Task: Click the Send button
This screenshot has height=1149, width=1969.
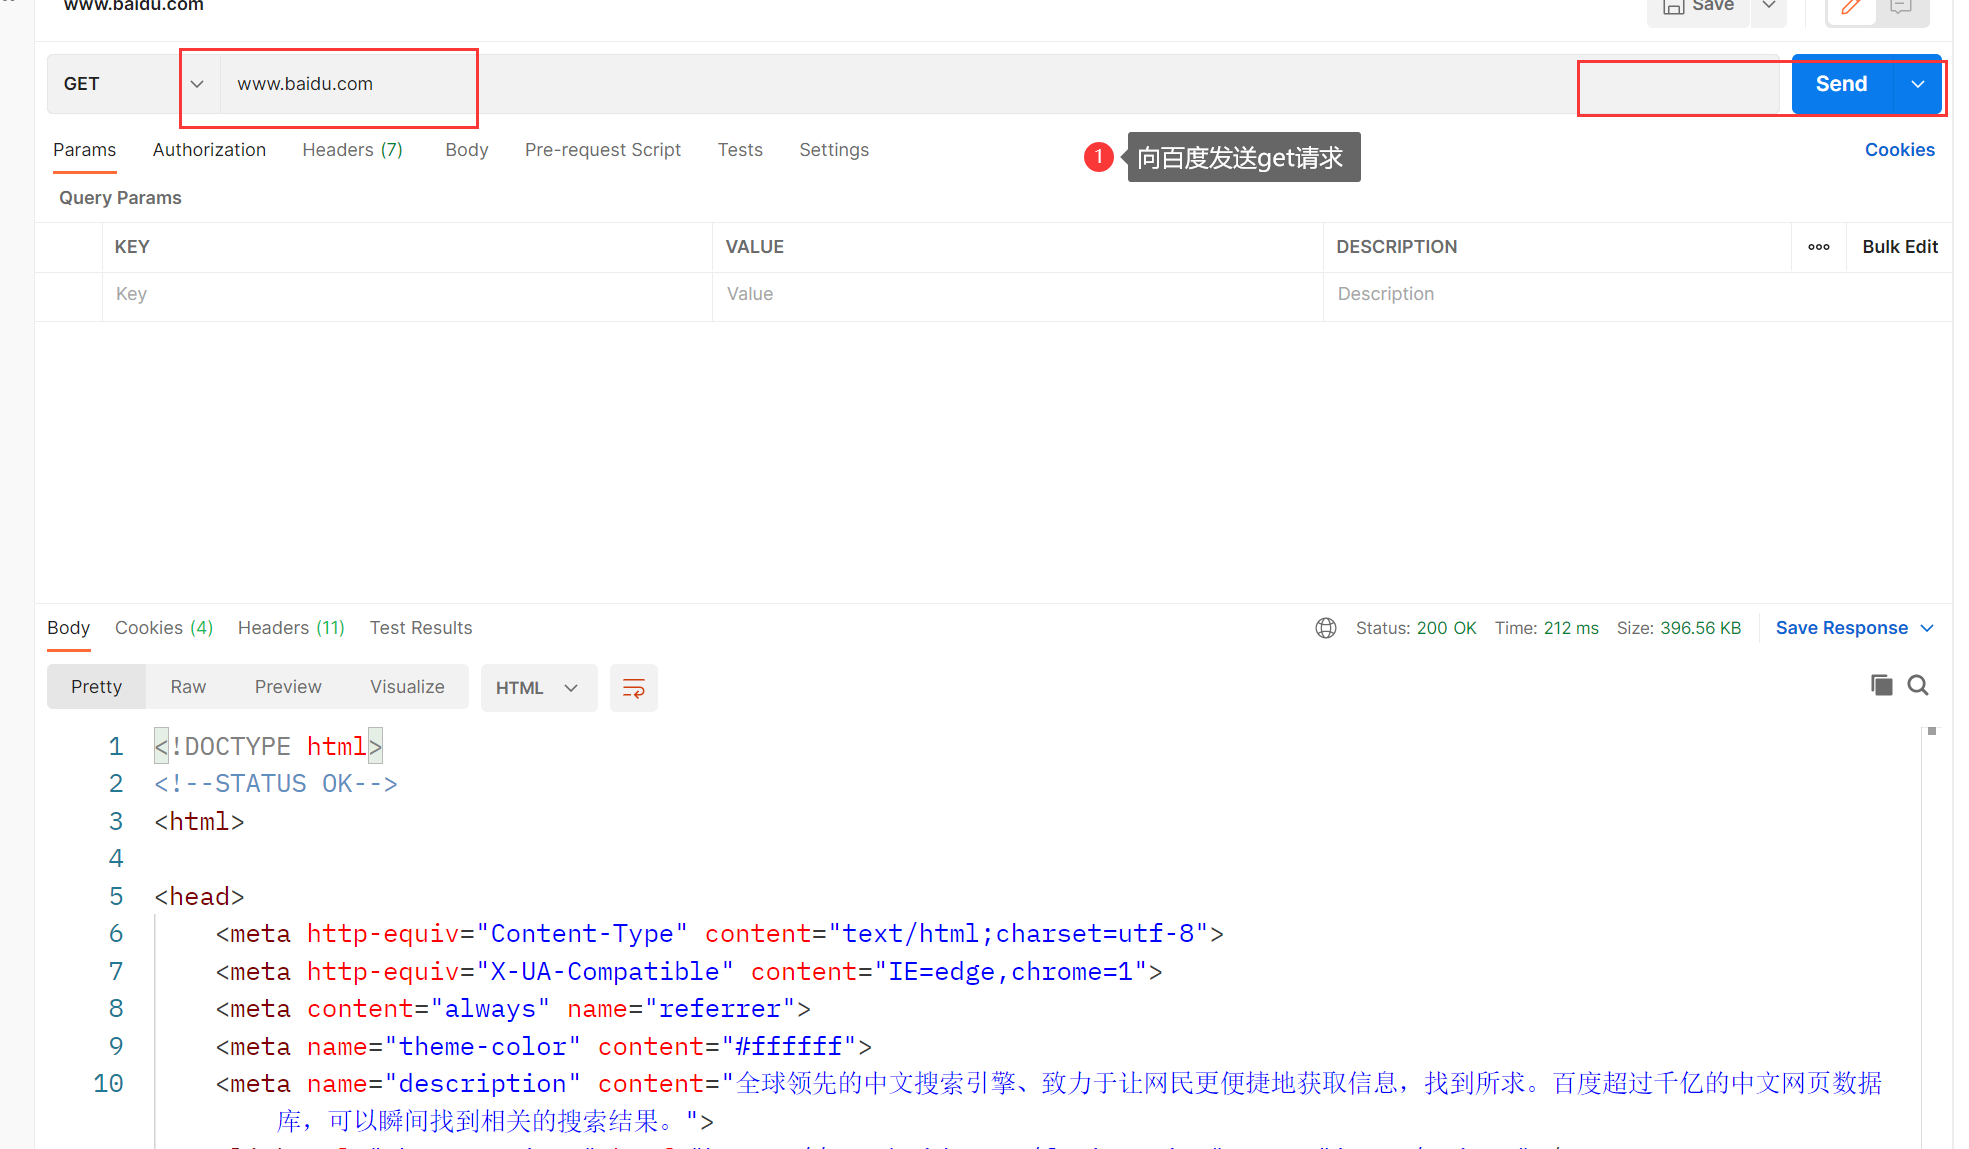Action: point(1841,84)
